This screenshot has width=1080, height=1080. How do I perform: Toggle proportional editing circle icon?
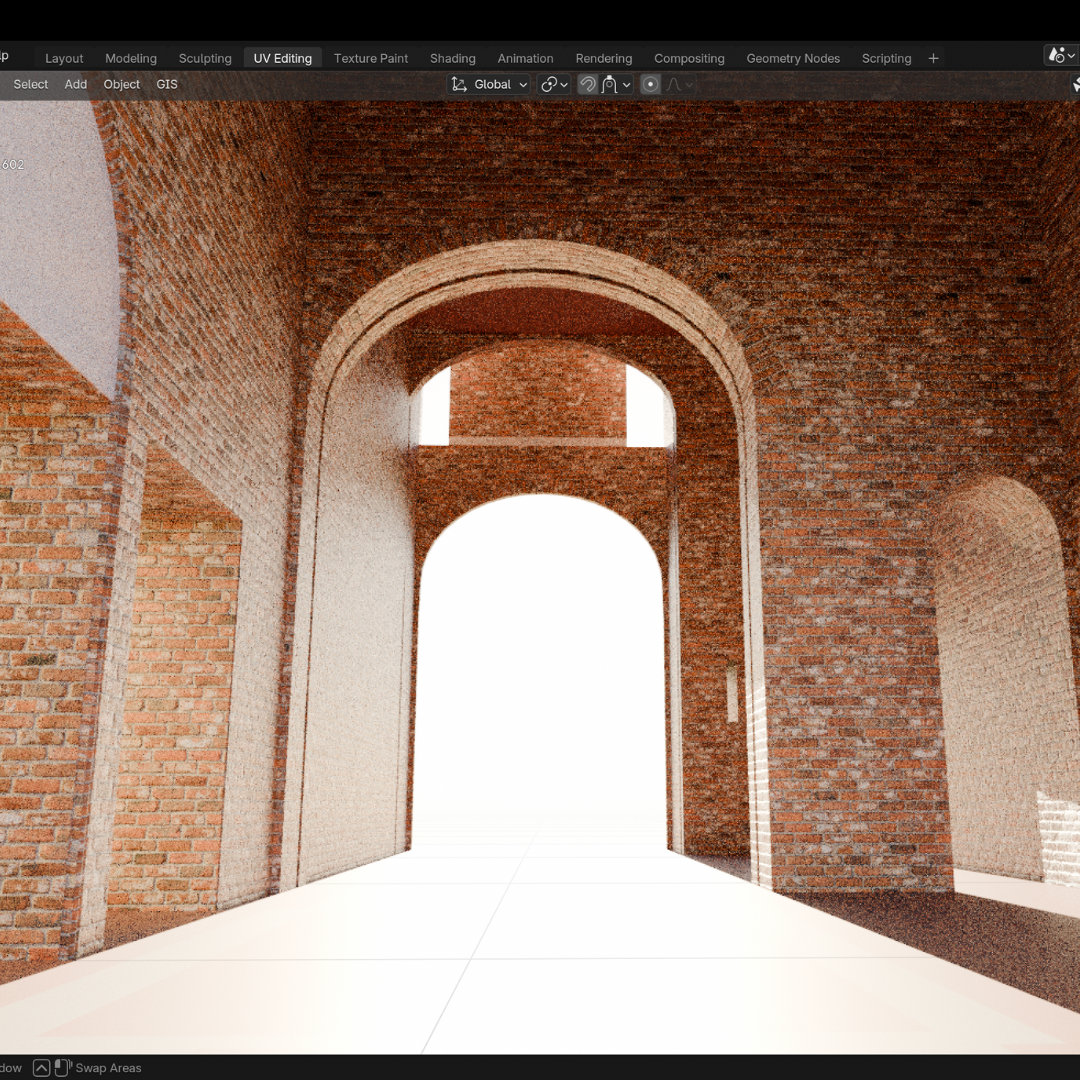click(x=650, y=85)
